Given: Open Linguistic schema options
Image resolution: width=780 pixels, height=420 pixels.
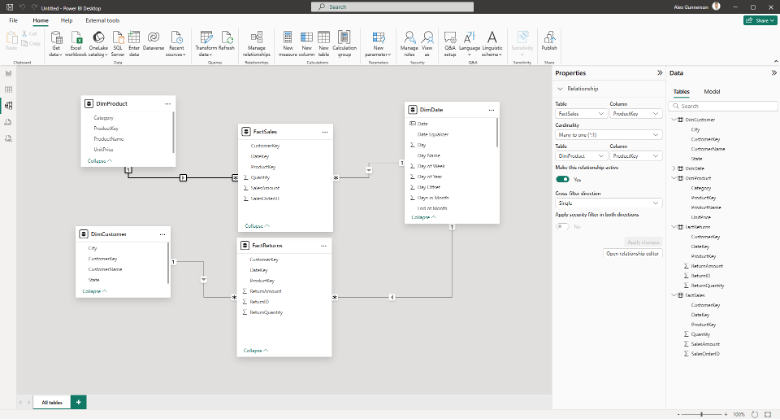Looking at the screenshot, I should (x=492, y=43).
